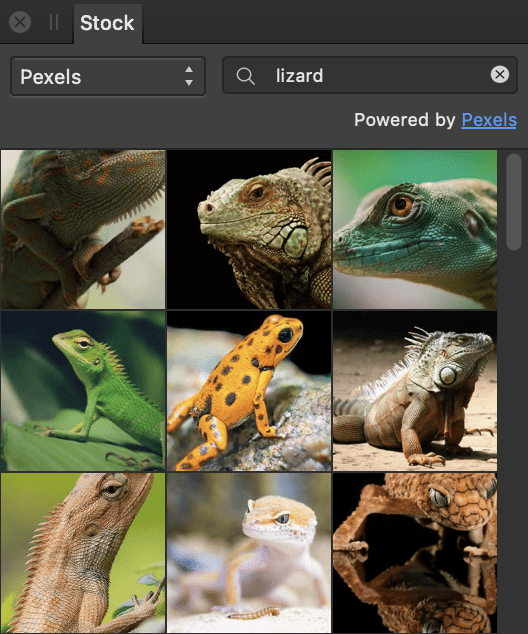This screenshot has height=634, width=528.
Task: Pick the bright green lizard on leaf
Action: [x=83, y=391]
